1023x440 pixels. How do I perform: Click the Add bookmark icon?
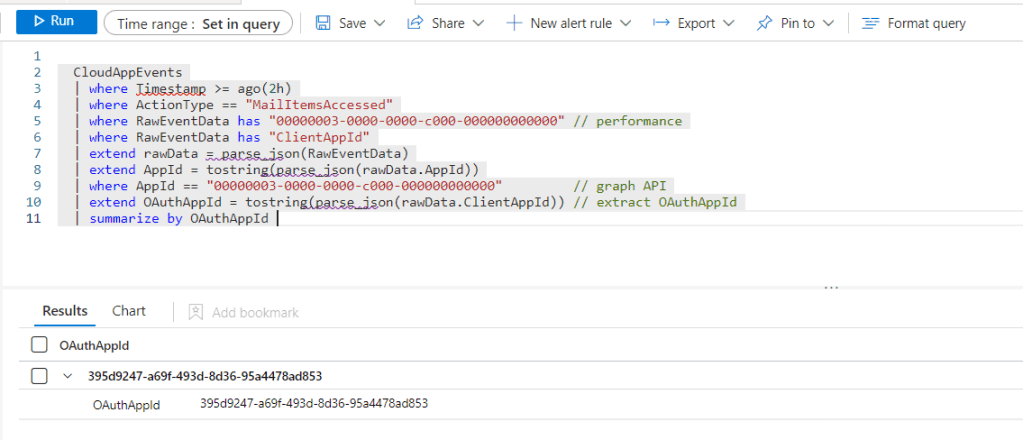click(x=196, y=312)
